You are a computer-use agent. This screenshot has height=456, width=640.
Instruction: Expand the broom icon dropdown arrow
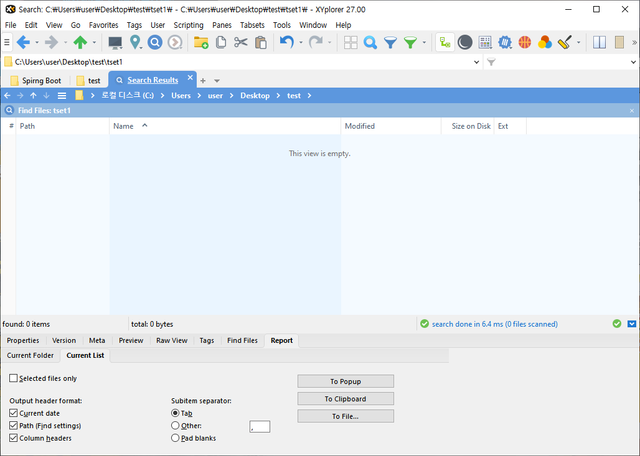(x=578, y=42)
